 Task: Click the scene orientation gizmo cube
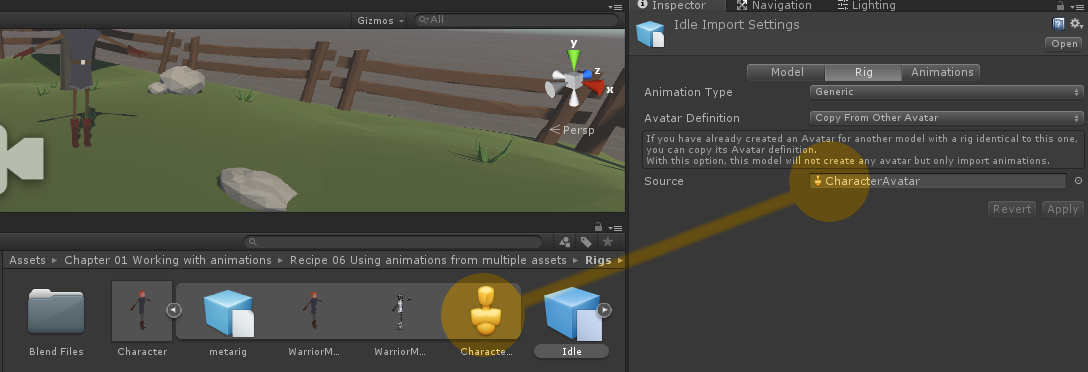(x=573, y=81)
